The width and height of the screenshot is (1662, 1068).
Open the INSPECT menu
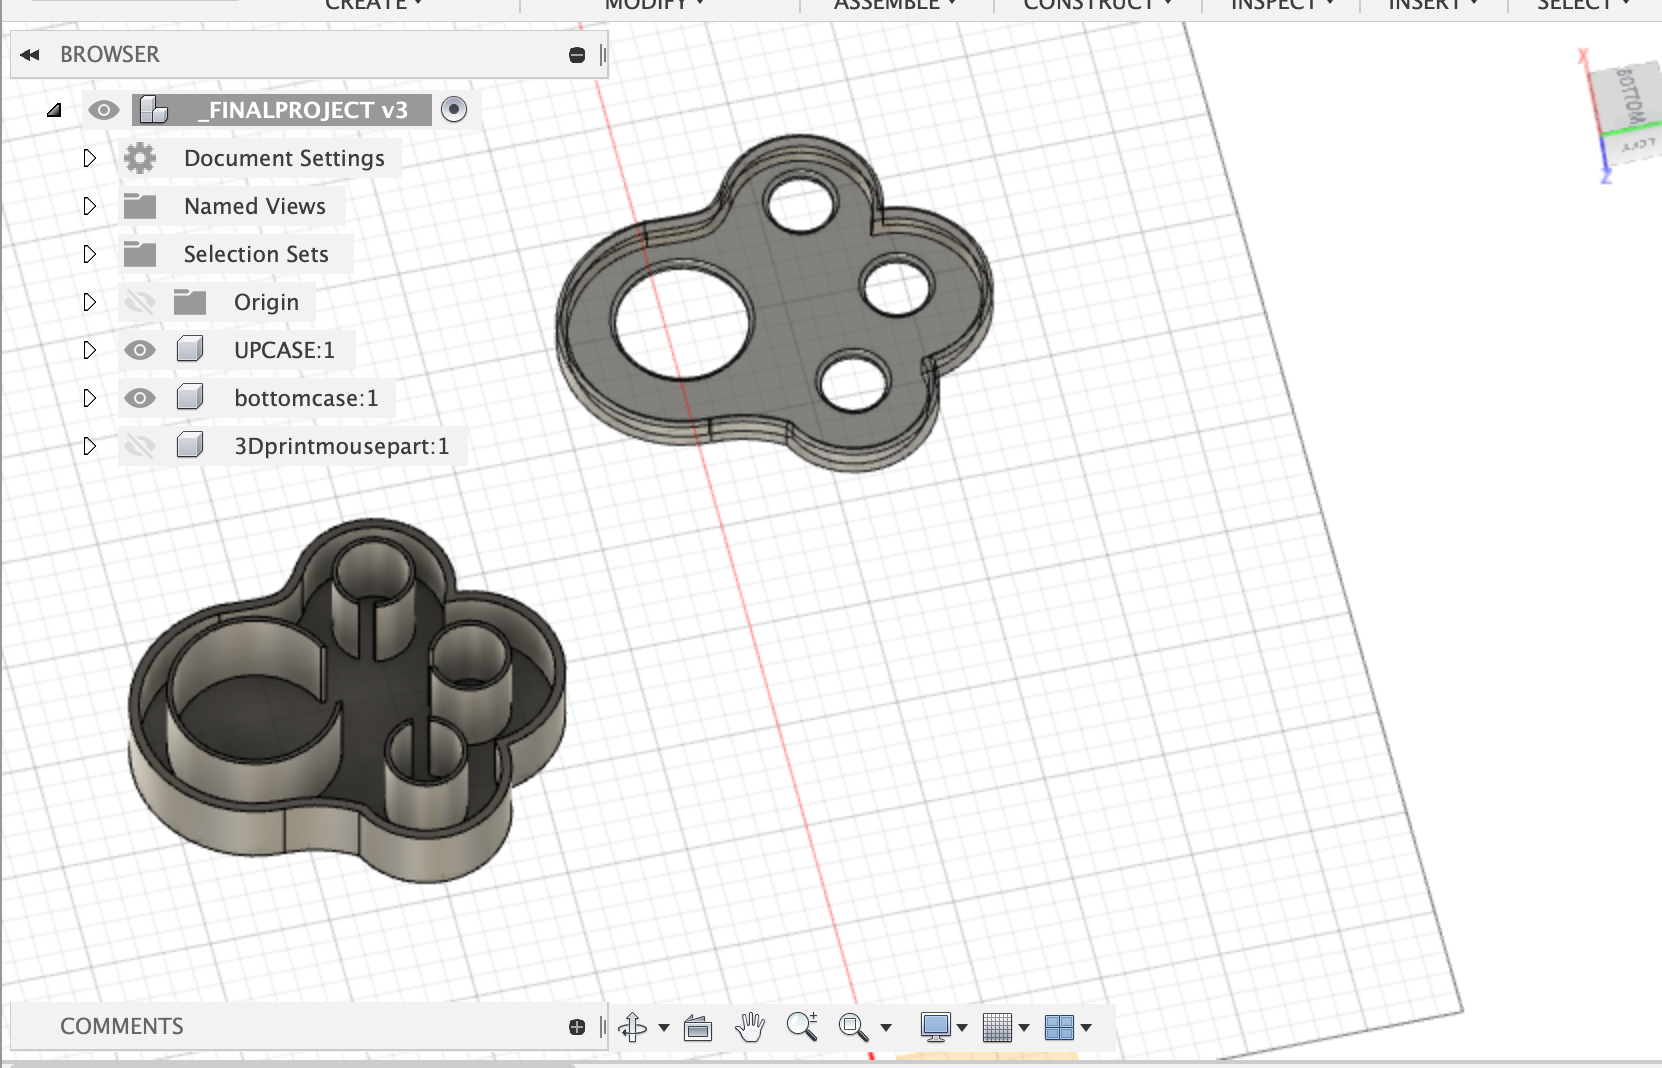tap(1282, 5)
